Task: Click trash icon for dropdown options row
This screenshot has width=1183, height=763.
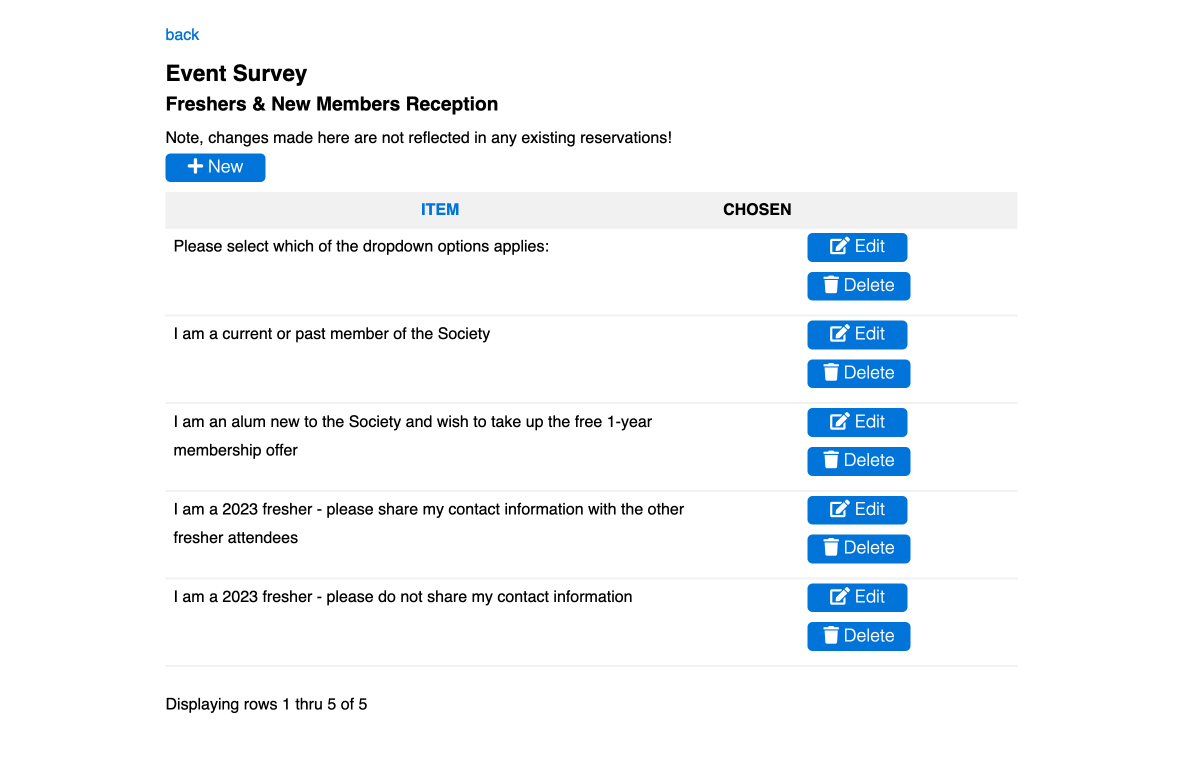Action: coord(831,285)
